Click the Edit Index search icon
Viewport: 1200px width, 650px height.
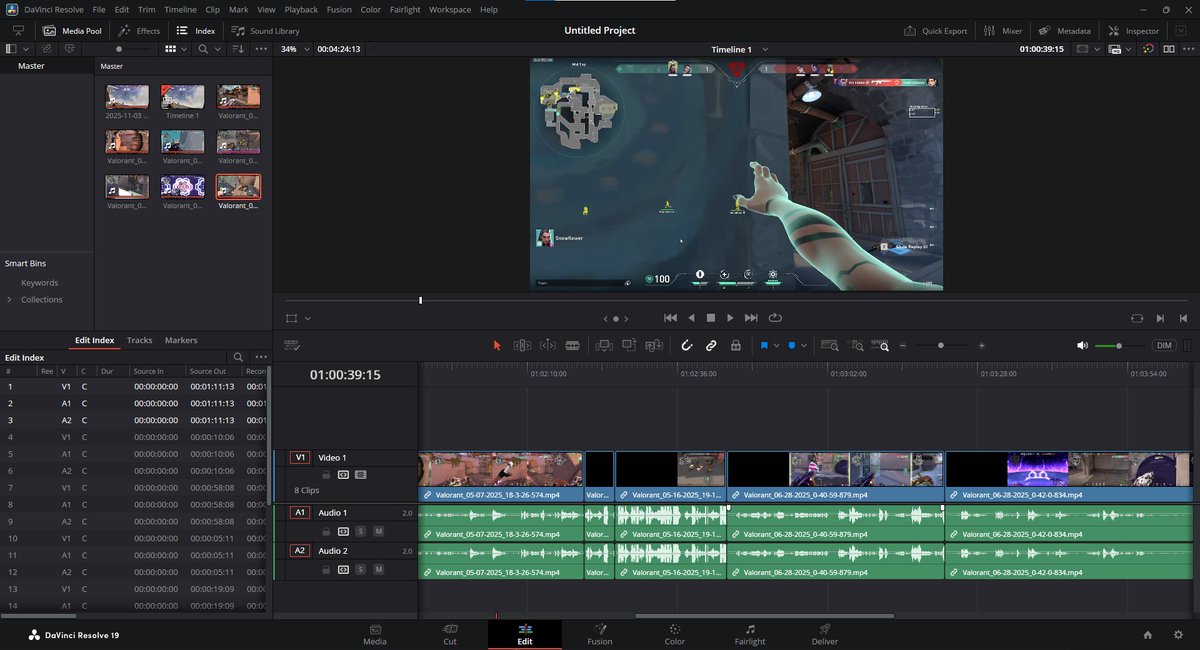click(x=238, y=357)
